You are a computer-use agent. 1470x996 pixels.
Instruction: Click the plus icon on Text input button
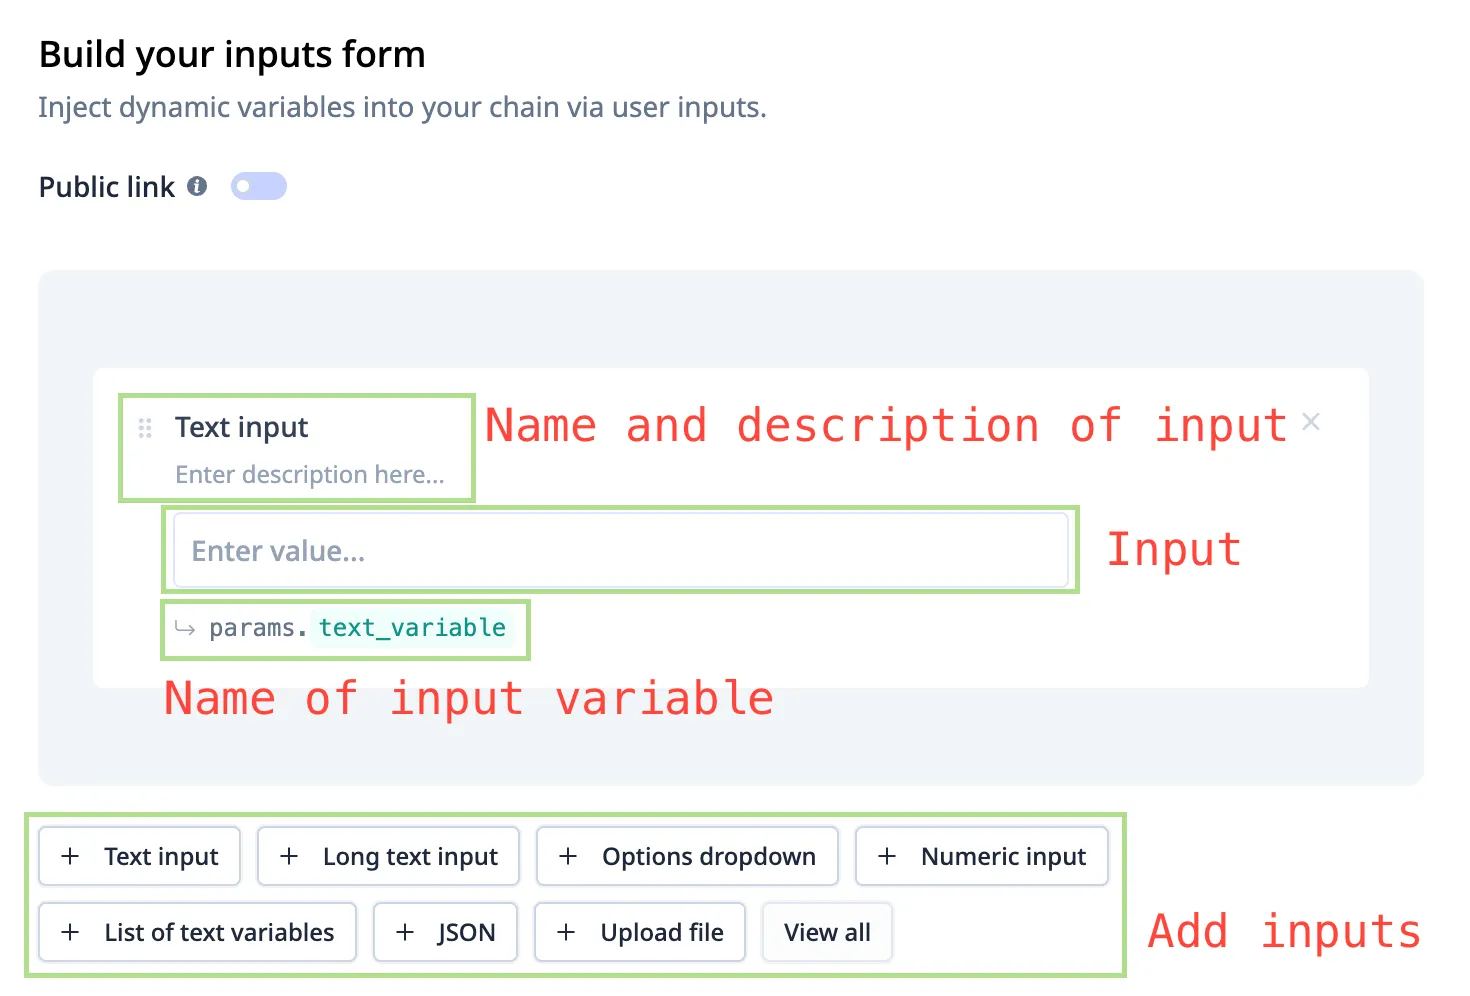pyautogui.click(x=70, y=857)
